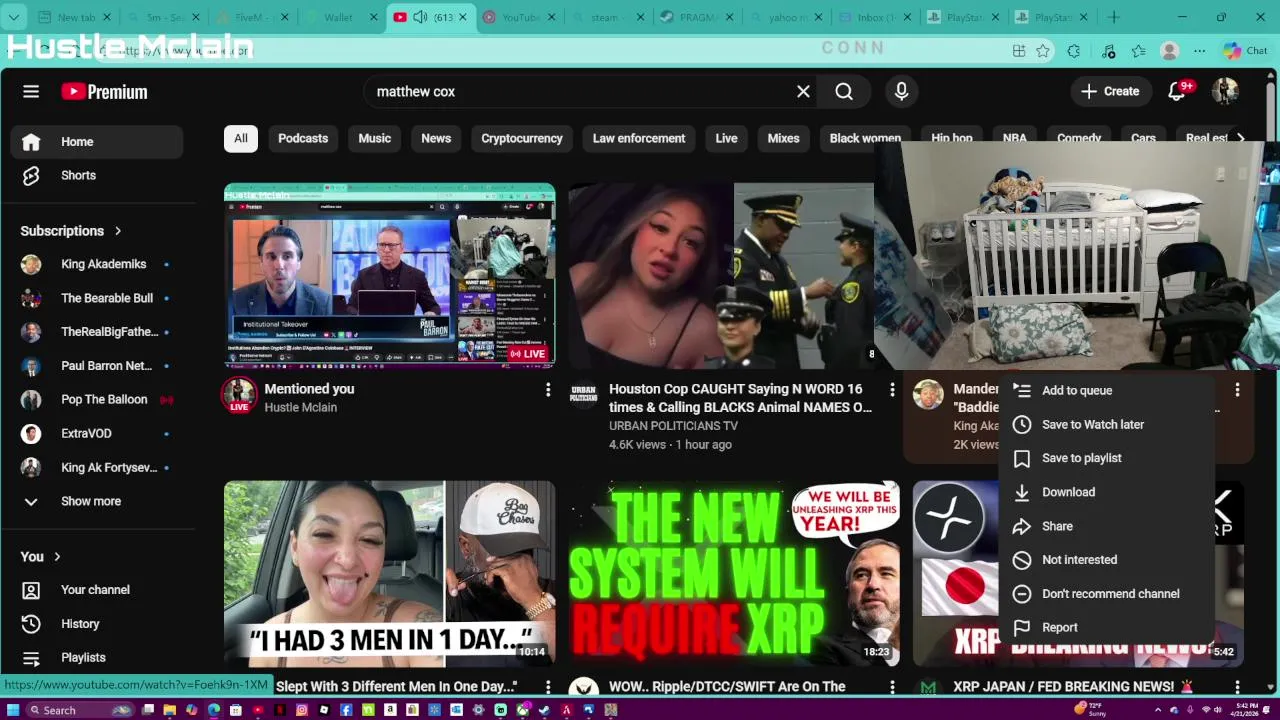This screenshot has width=1280, height=720.
Task: Open Your channel in sidebar
Action: coord(97,590)
